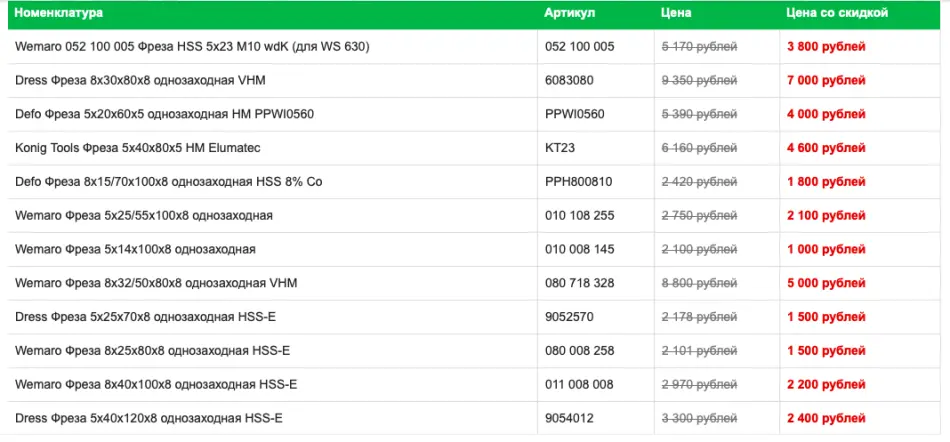Open Konig Tools Фреза 5x40x80x5 HM Elumatec
The image size is (950, 442).
pos(137,148)
